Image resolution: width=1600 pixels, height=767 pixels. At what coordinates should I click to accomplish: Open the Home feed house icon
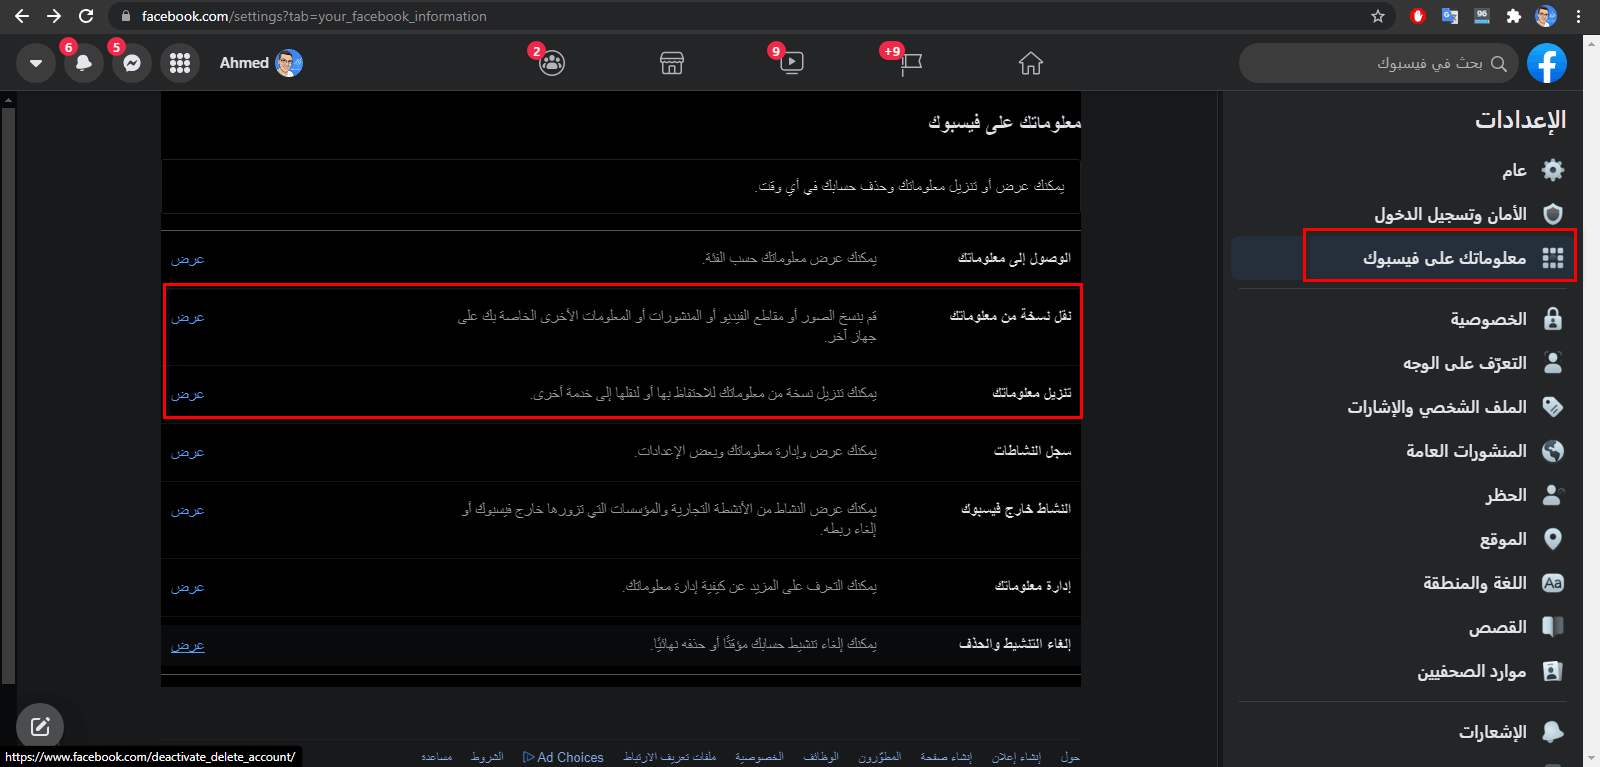click(1031, 64)
